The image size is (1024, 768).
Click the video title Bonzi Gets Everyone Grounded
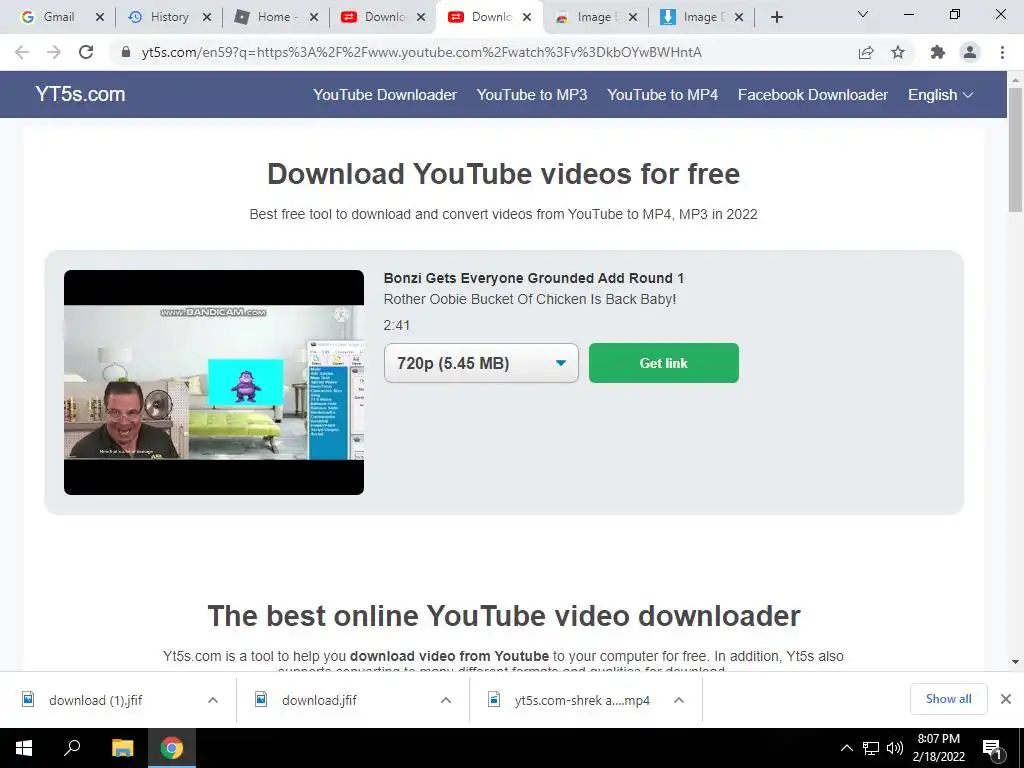point(534,278)
